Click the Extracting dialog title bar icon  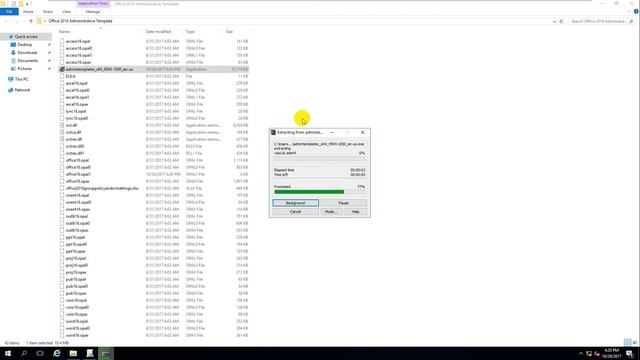[273, 133]
